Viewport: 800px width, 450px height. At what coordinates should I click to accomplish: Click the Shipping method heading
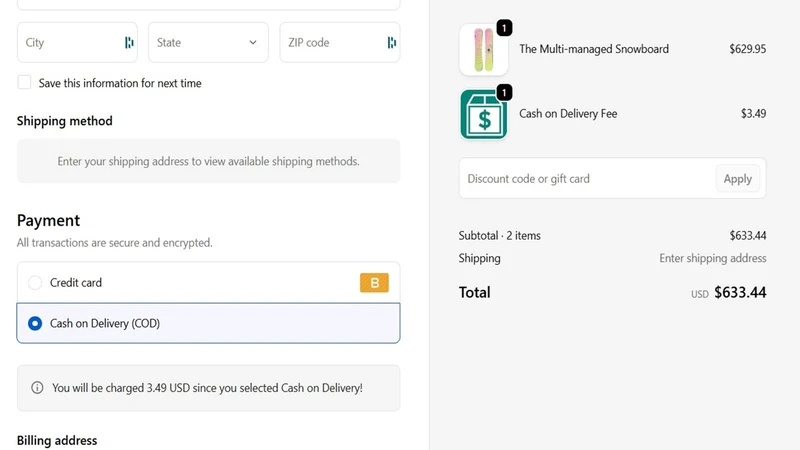pyautogui.click(x=65, y=121)
